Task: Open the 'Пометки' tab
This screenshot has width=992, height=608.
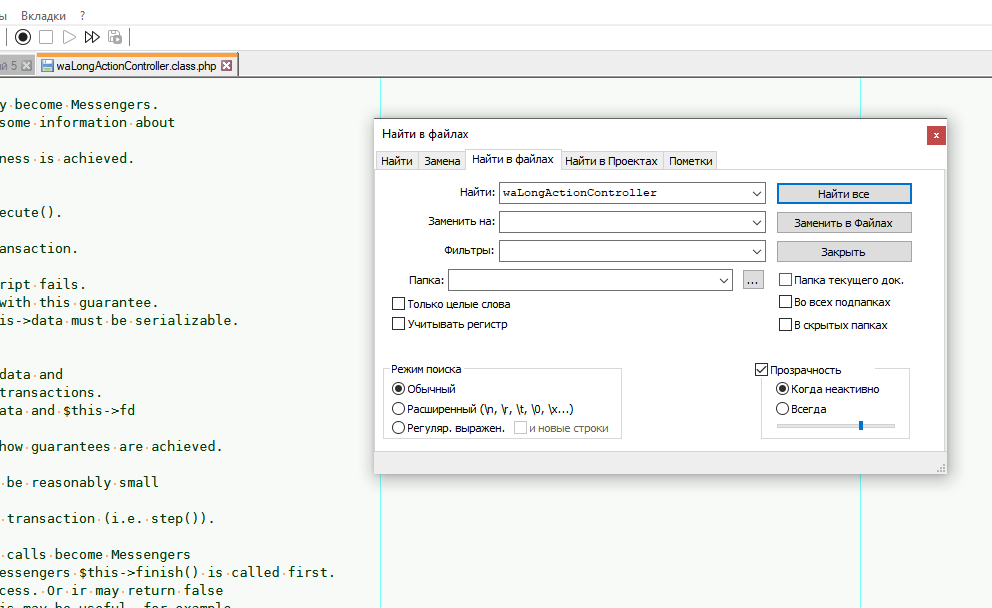Action: (x=690, y=161)
